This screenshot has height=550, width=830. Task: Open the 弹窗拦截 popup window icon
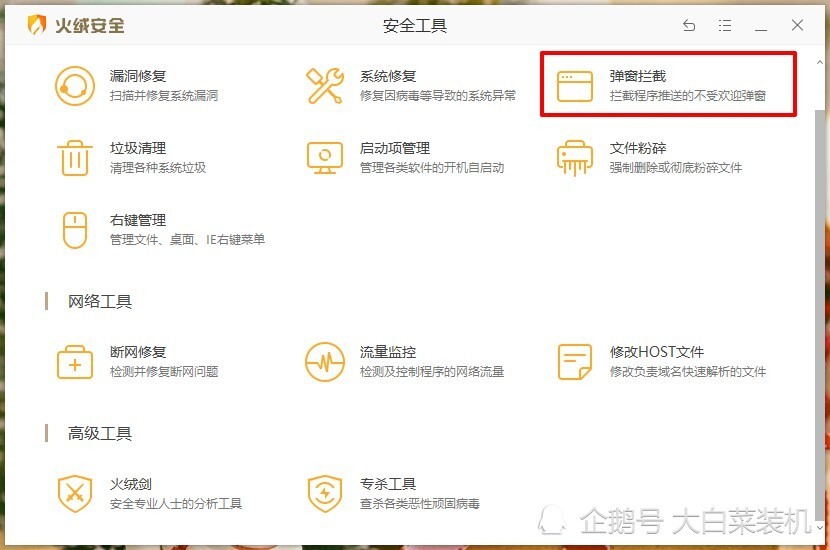point(574,86)
